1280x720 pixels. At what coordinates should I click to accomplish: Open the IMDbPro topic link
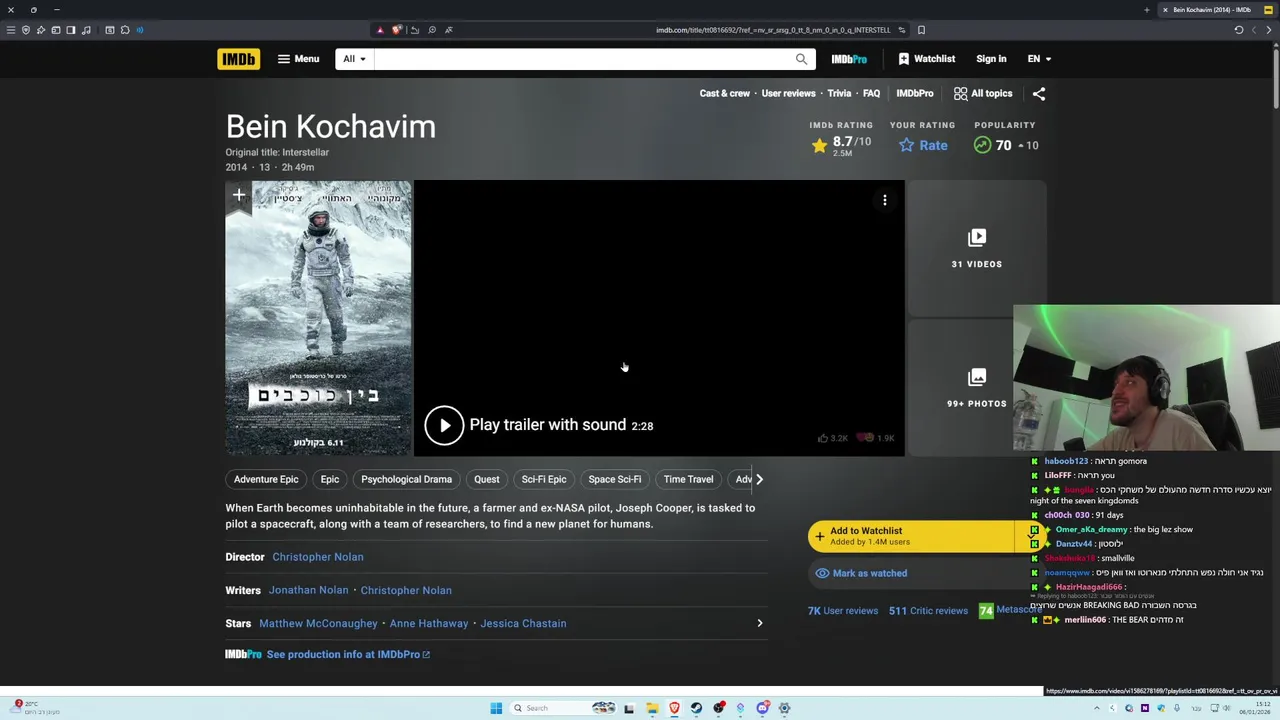pyautogui.click(x=914, y=93)
